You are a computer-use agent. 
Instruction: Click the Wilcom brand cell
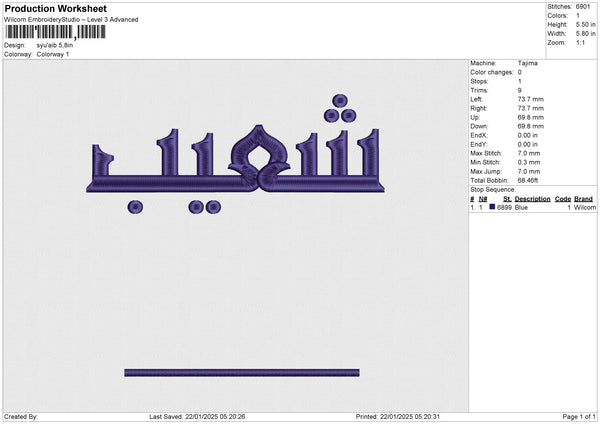pyautogui.click(x=585, y=207)
